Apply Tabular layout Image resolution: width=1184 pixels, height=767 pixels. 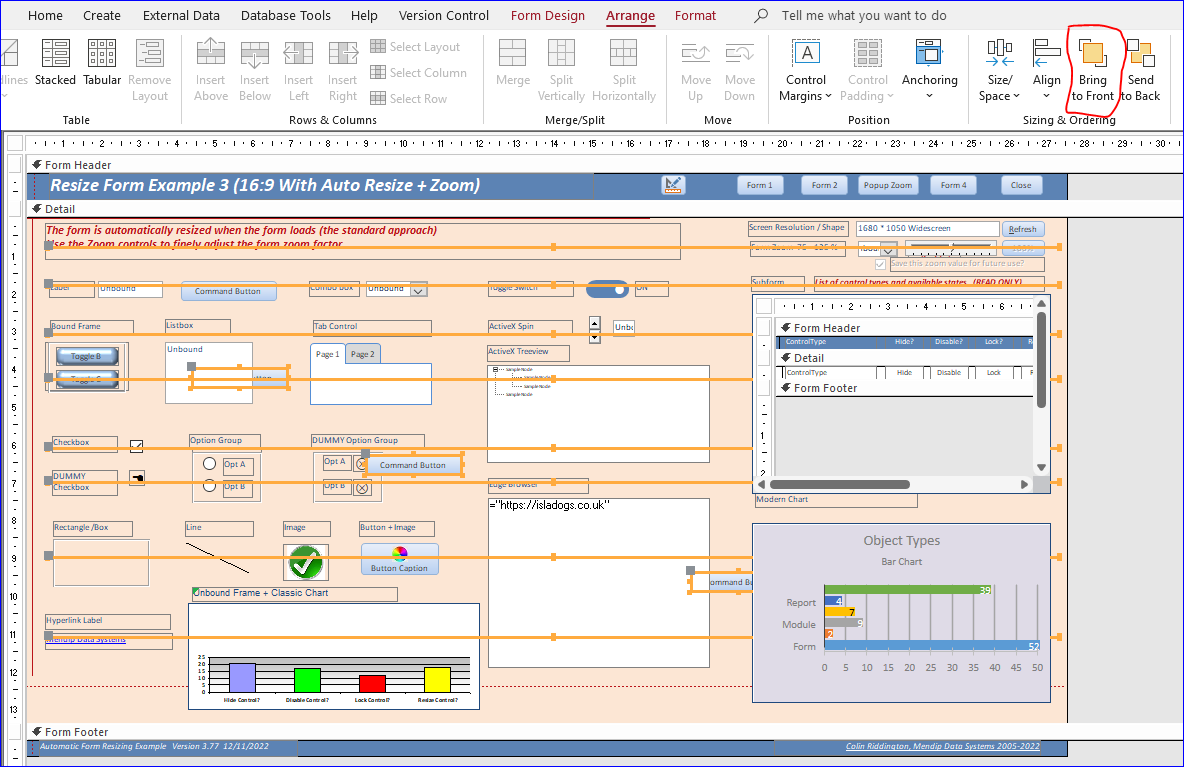pos(102,63)
